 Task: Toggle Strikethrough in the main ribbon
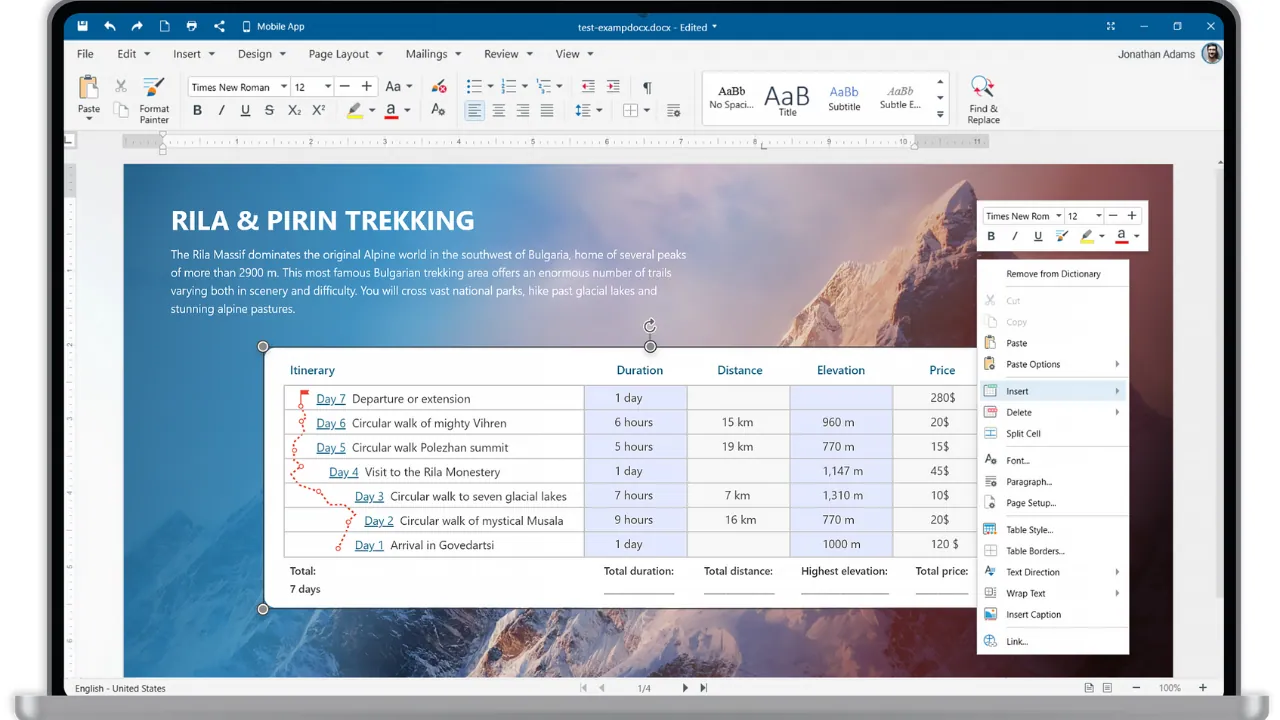(270, 110)
